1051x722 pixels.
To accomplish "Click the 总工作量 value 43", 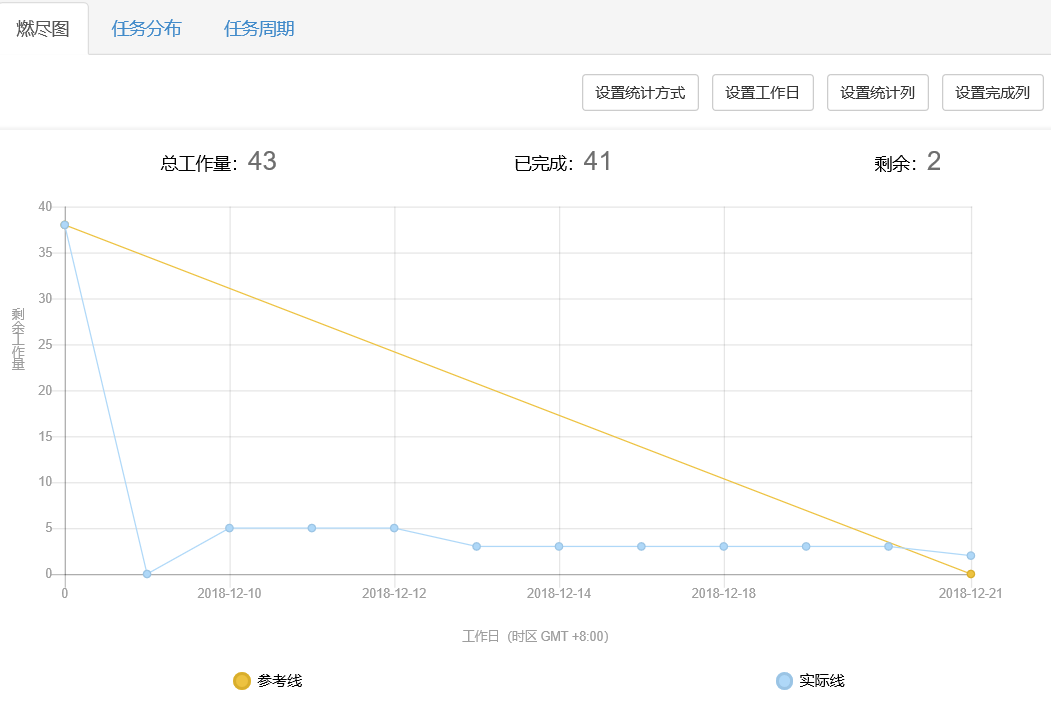I will click(x=262, y=162).
